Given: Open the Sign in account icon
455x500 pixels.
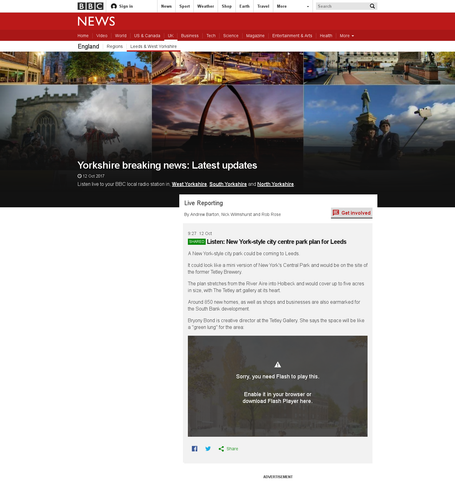Looking at the screenshot, I should (114, 6).
